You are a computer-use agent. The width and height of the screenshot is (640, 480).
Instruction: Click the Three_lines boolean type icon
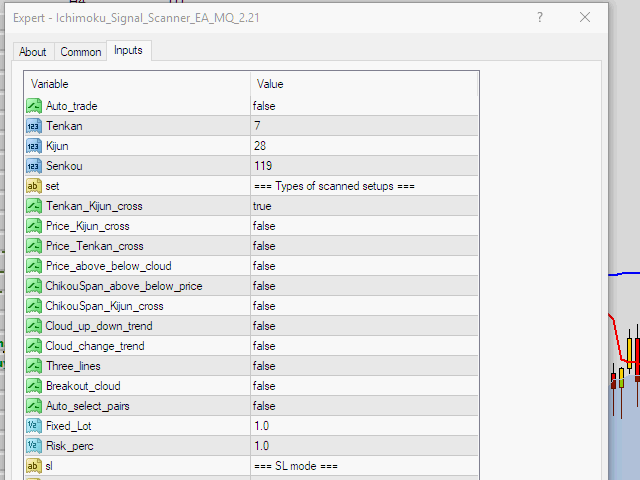point(33,366)
